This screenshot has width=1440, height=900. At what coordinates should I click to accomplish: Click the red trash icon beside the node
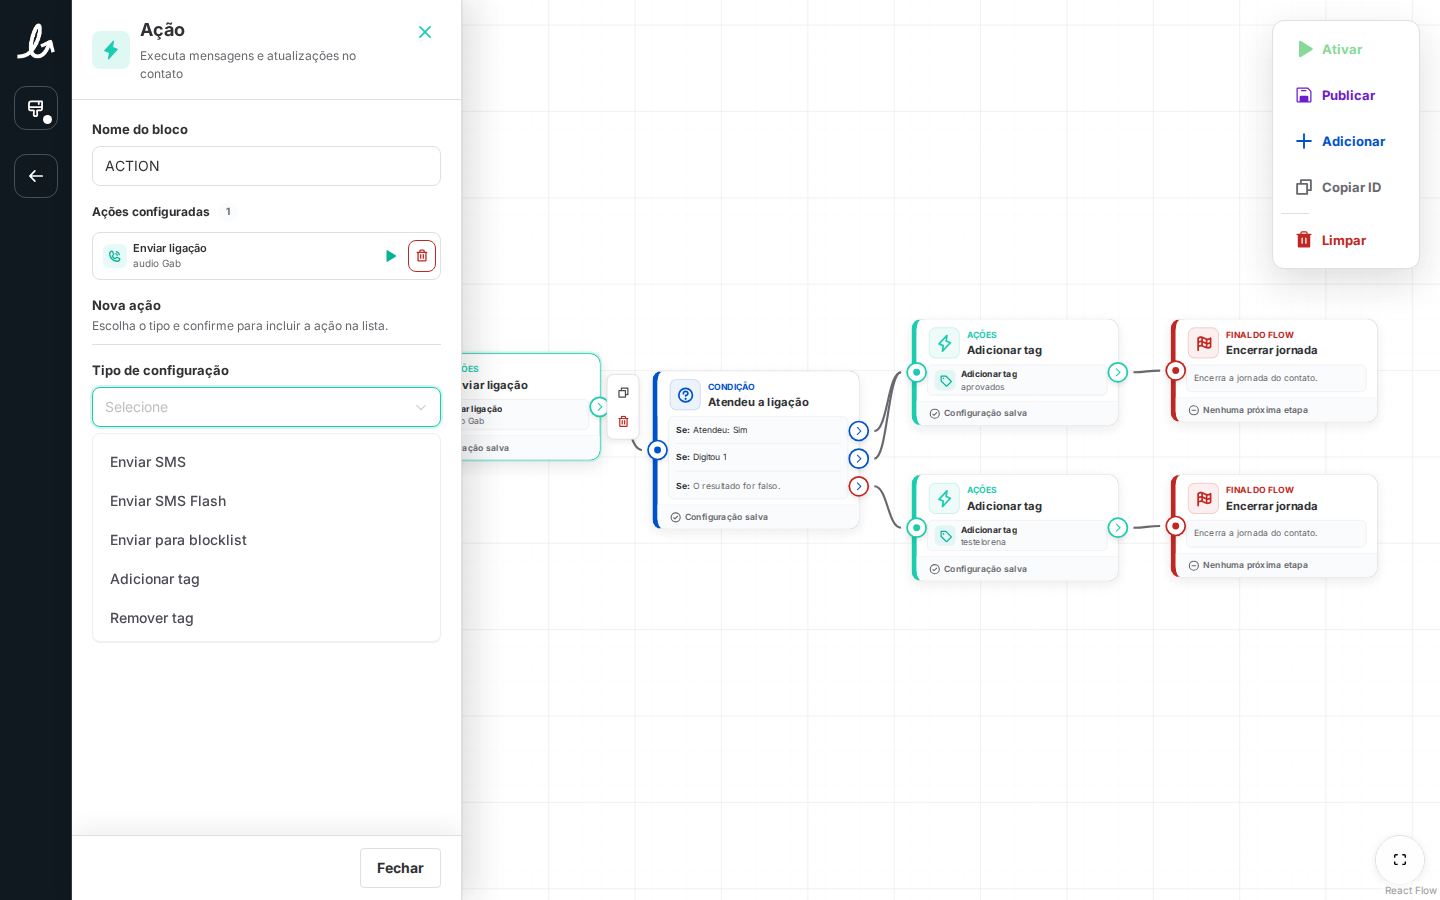coord(623,422)
